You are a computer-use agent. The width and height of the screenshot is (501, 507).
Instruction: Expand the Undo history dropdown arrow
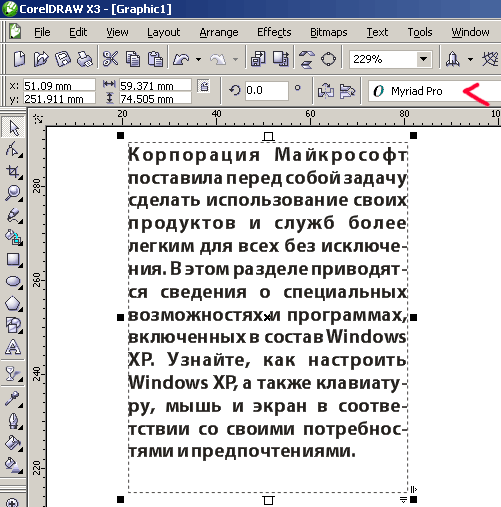coord(199,60)
